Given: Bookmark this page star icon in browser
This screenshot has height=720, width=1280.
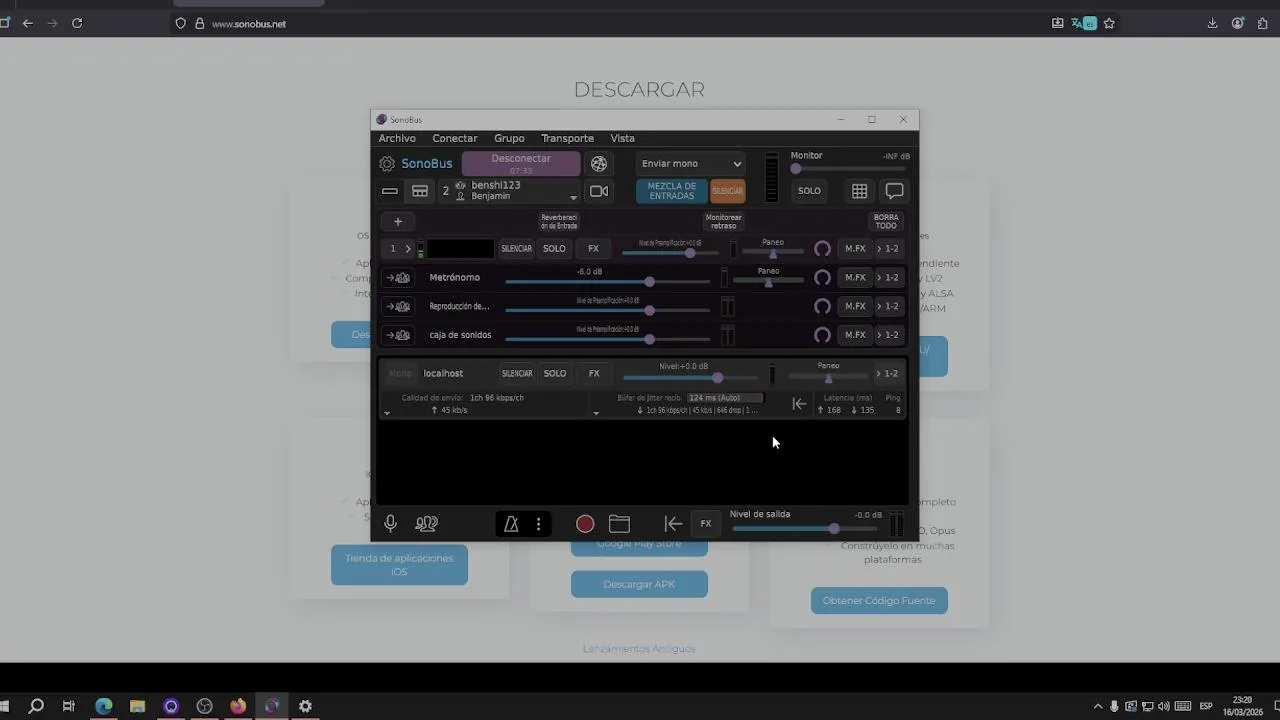Looking at the screenshot, I should [x=1109, y=23].
